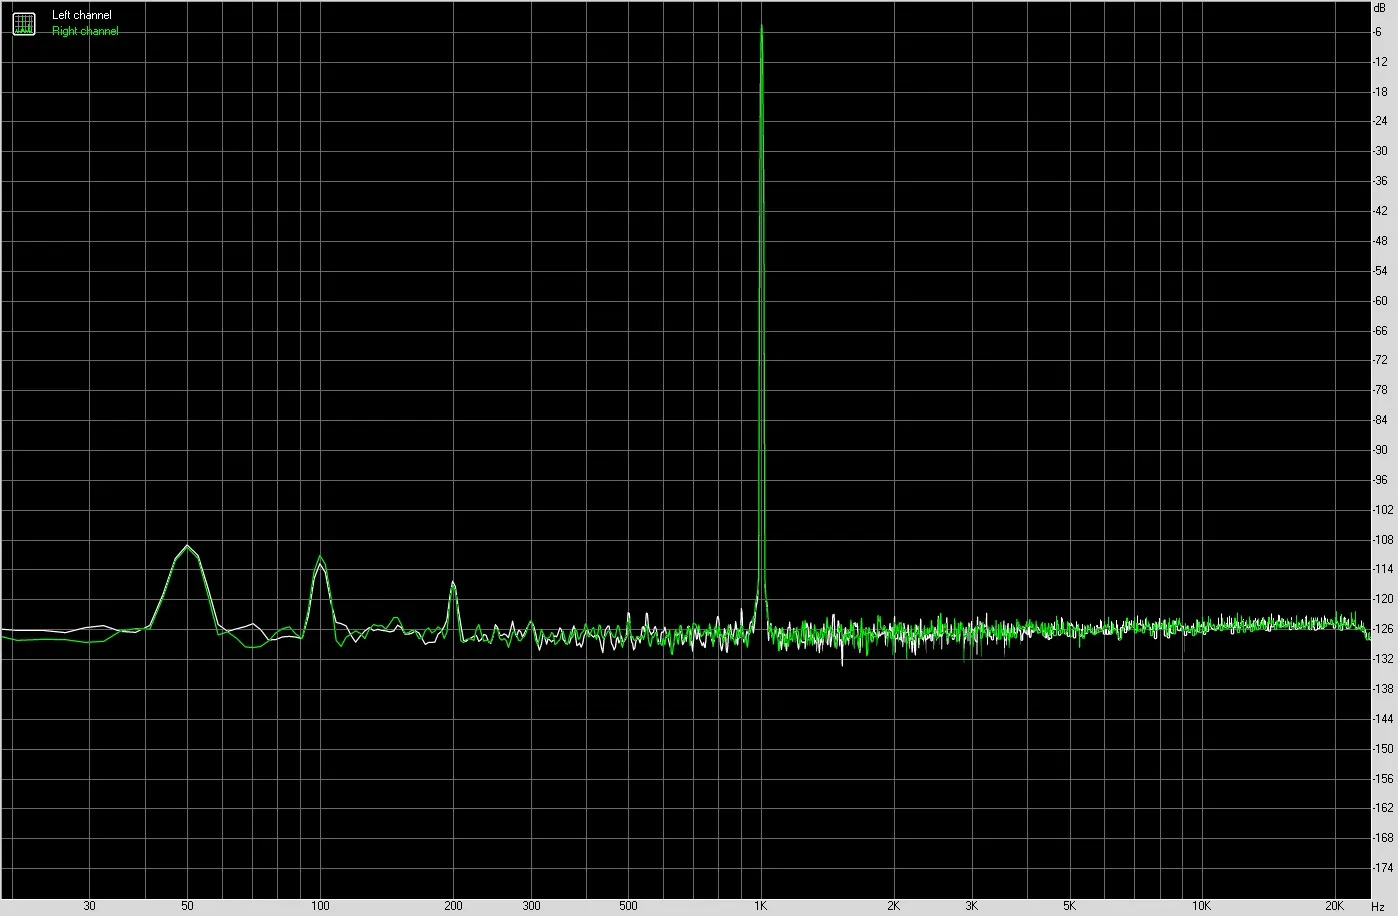
Task: Click the 1K frequency axis label
Action: [761, 906]
